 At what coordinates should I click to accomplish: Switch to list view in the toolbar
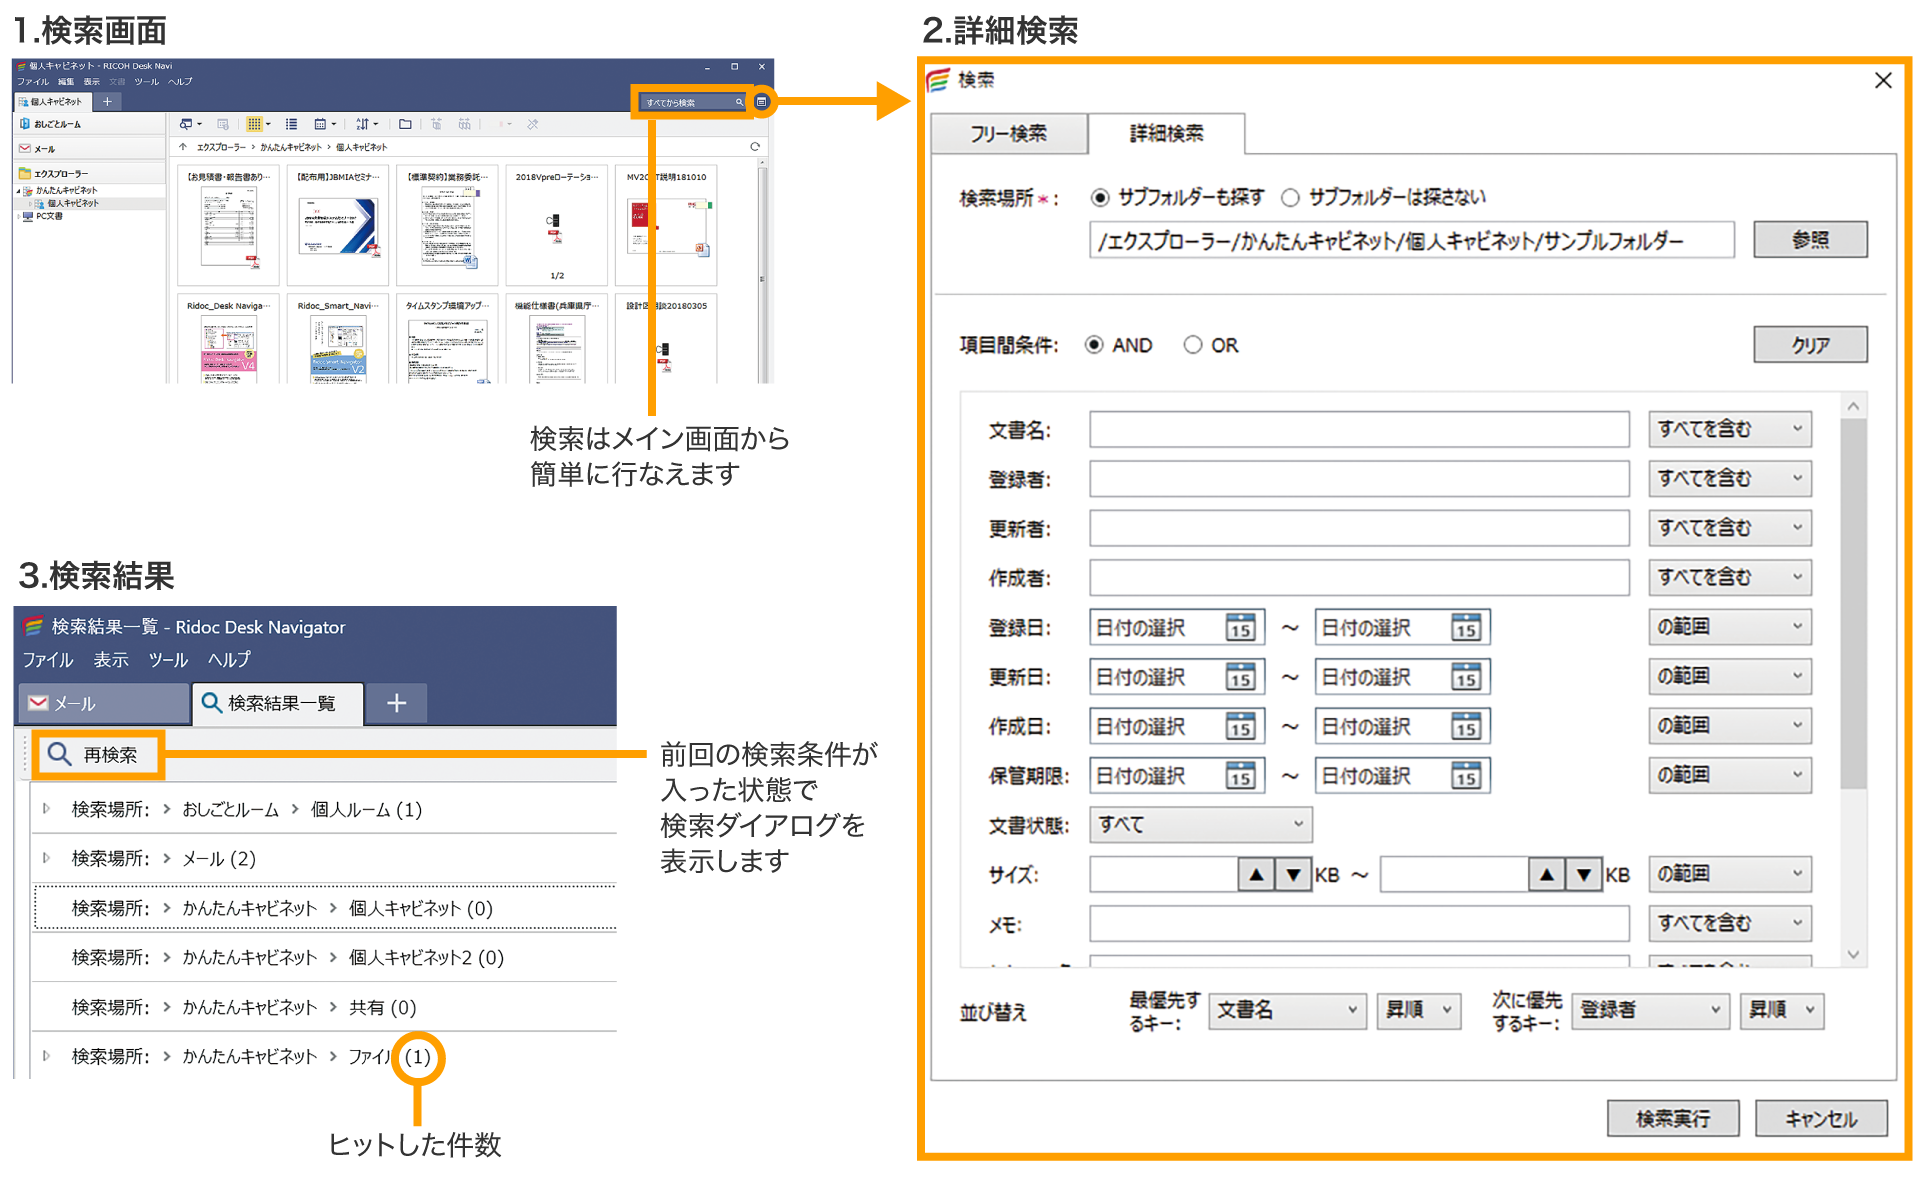click(x=291, y=124)
